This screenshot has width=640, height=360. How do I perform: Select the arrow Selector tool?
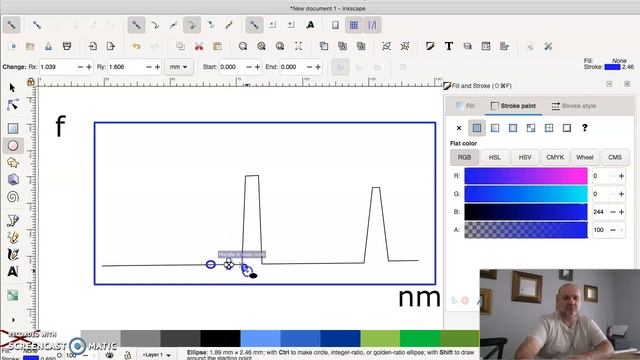[x=12, y=87]
